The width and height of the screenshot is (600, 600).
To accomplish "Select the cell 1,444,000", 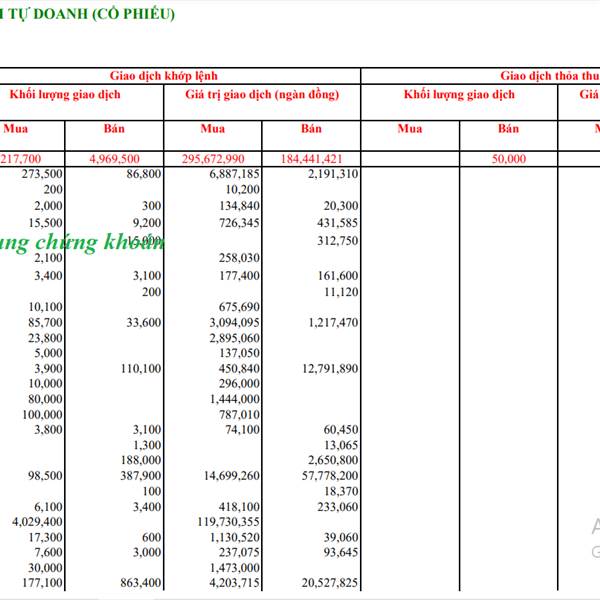I will click(234, 399).
